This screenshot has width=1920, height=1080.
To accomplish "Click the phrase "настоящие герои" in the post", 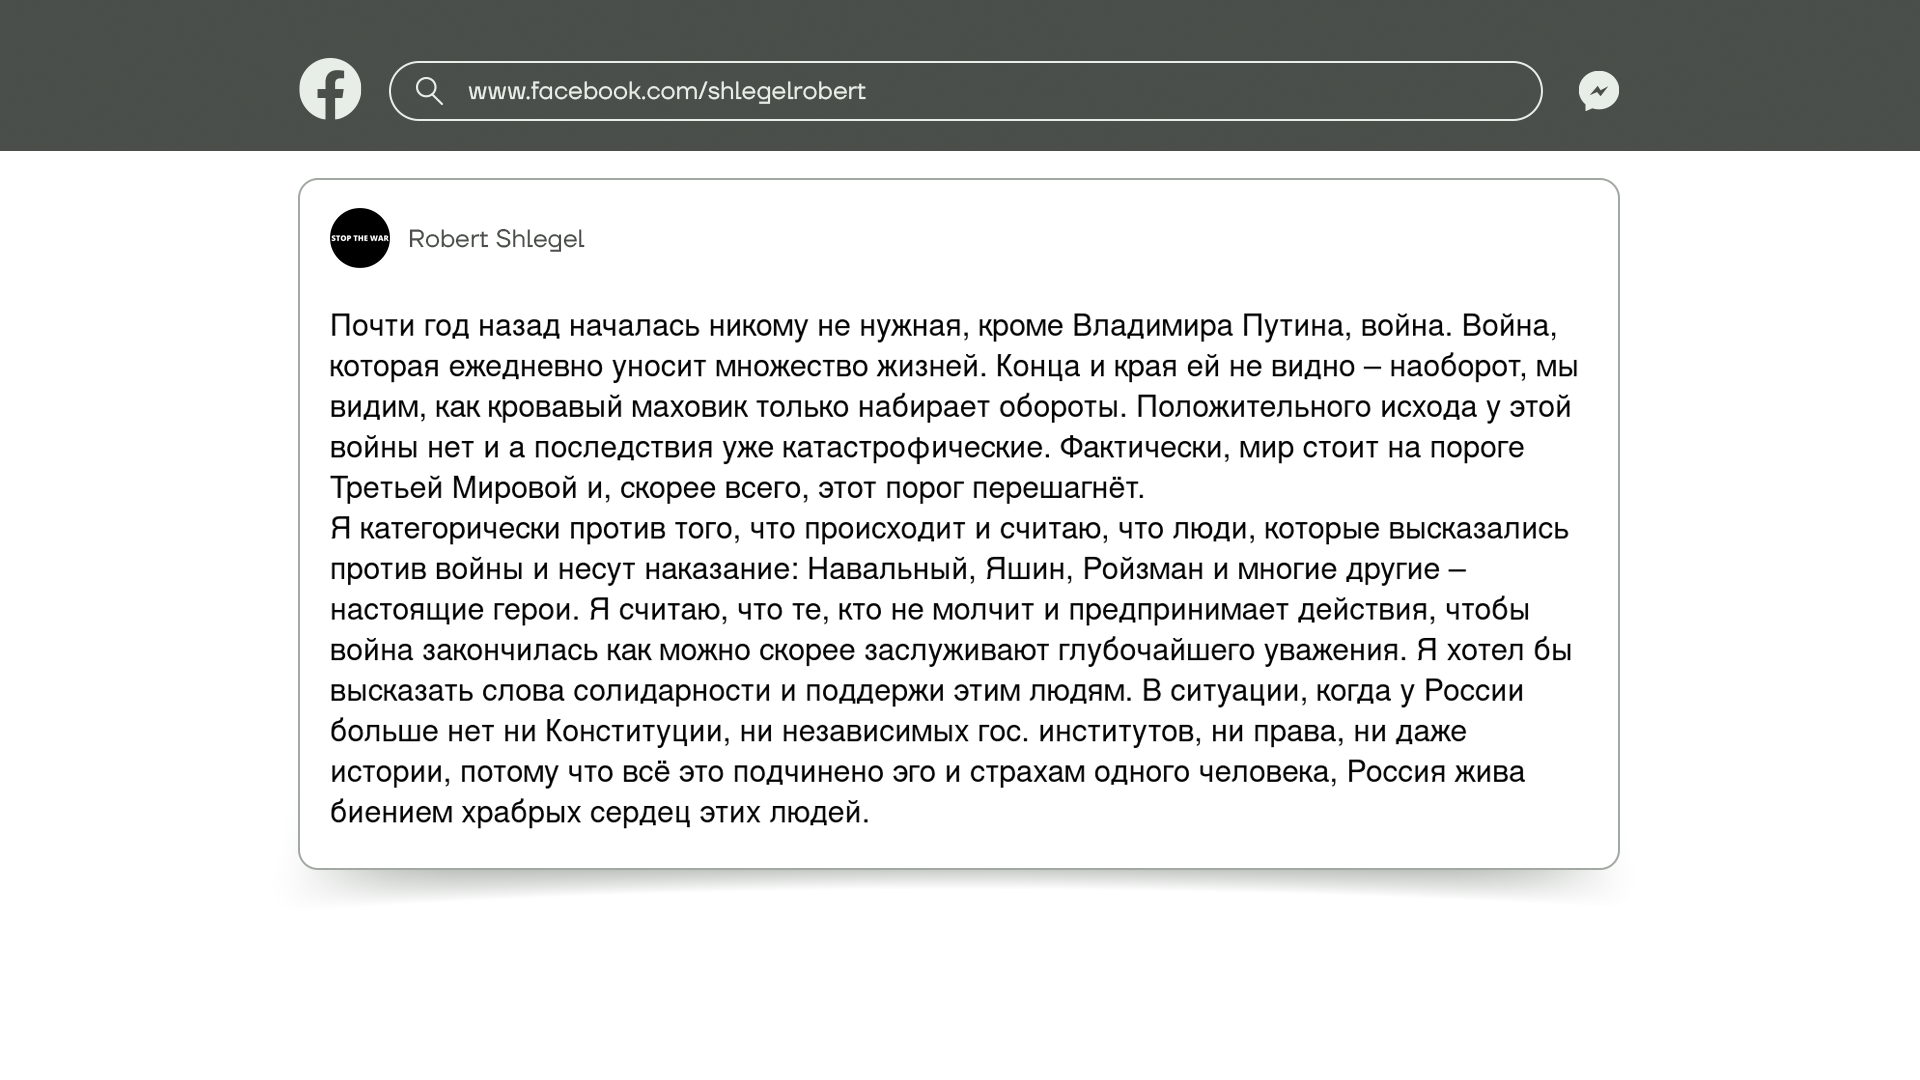I will [x=454, y=610].
